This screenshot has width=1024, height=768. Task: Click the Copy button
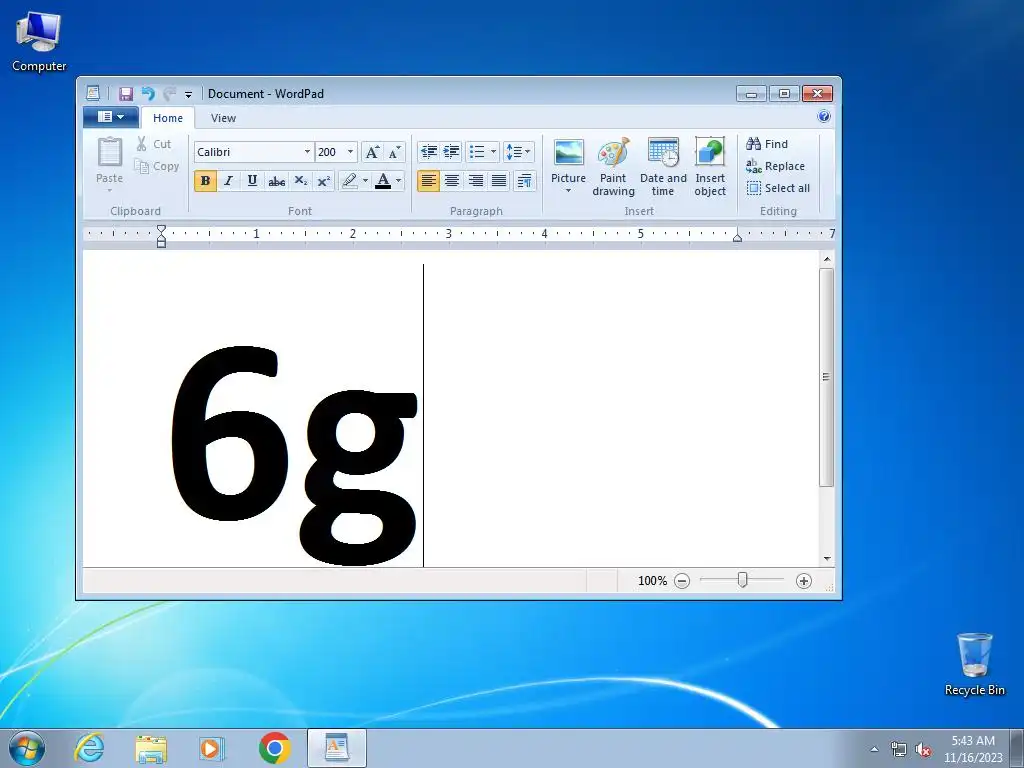[x=156, y=167]
